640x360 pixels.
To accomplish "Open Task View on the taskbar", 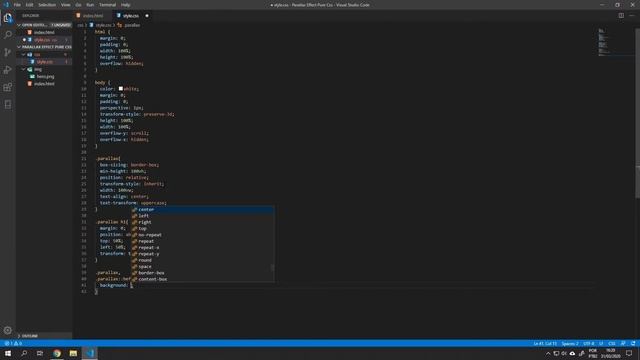I will pos(40,353).
